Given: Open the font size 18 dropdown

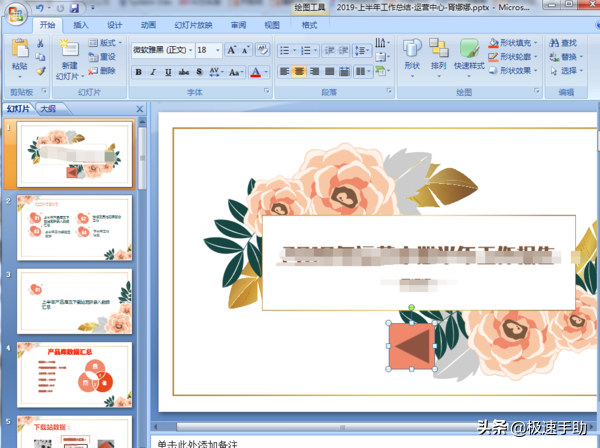Looking at the screenshot, I should click(218, 50).
